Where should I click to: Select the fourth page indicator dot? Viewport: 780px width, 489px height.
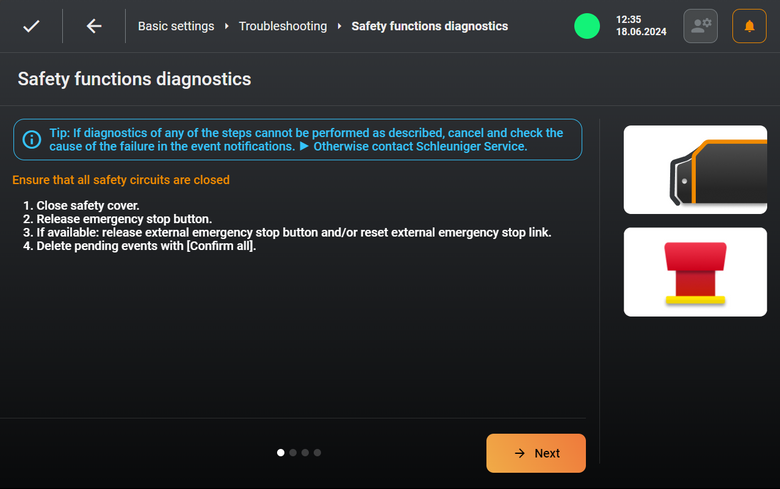(x=317, y=453)
